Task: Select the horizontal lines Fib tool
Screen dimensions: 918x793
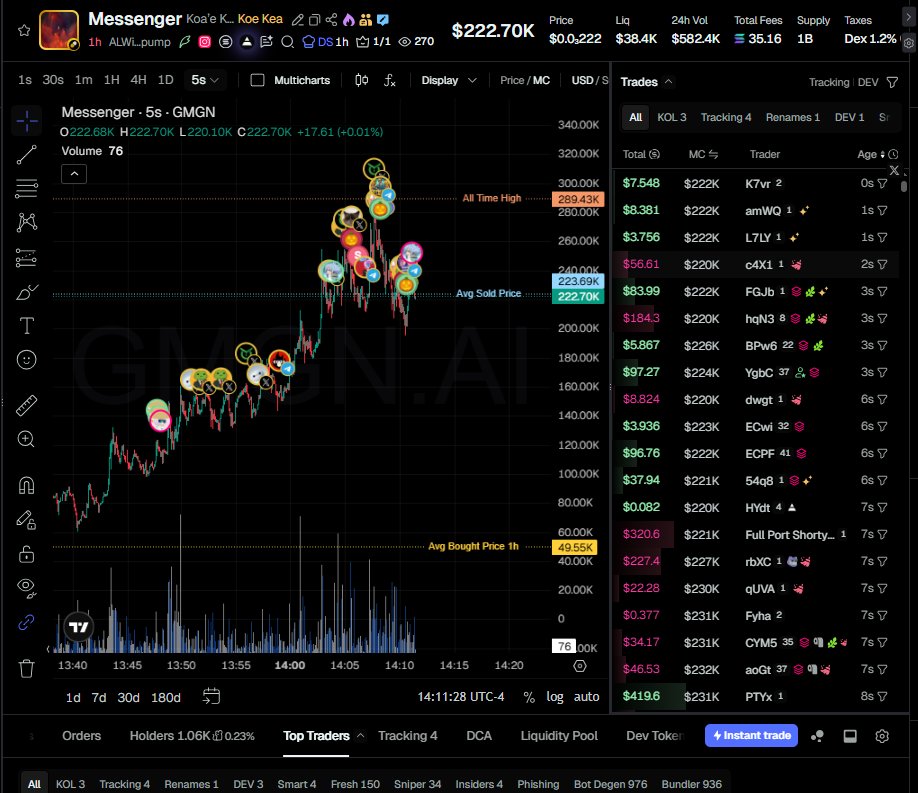Action: pyautogui.click(x=26, y=189)
